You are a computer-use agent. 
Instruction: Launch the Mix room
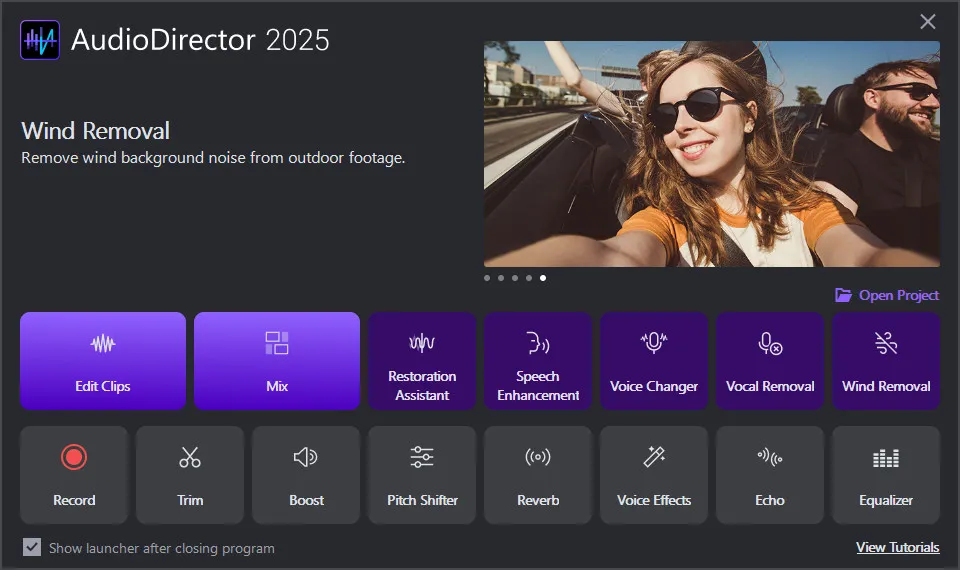click(277, 361)
